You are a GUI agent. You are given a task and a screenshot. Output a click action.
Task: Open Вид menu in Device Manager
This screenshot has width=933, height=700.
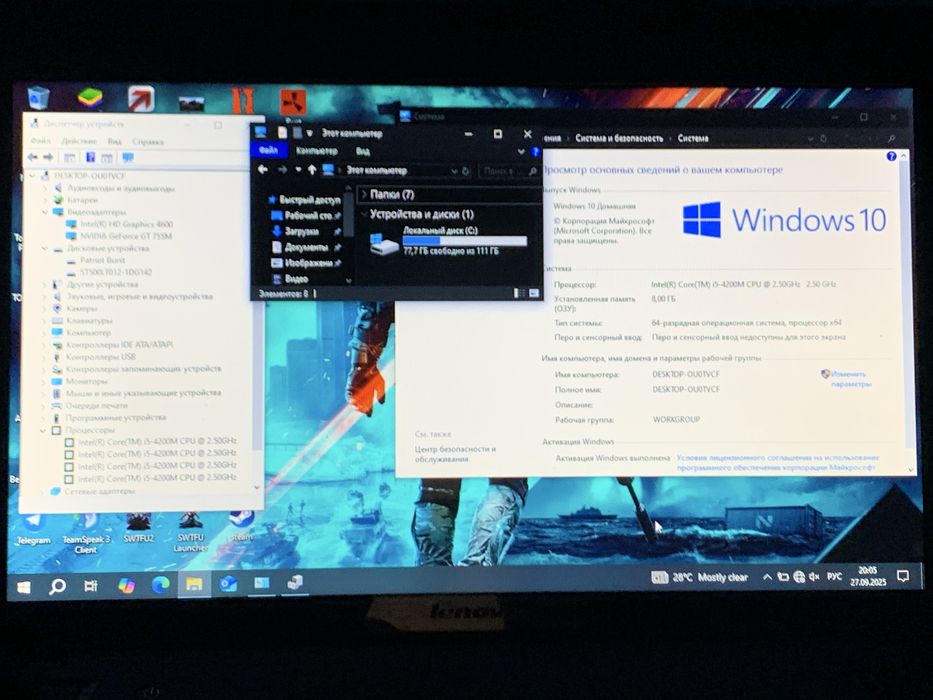point(114,142)
